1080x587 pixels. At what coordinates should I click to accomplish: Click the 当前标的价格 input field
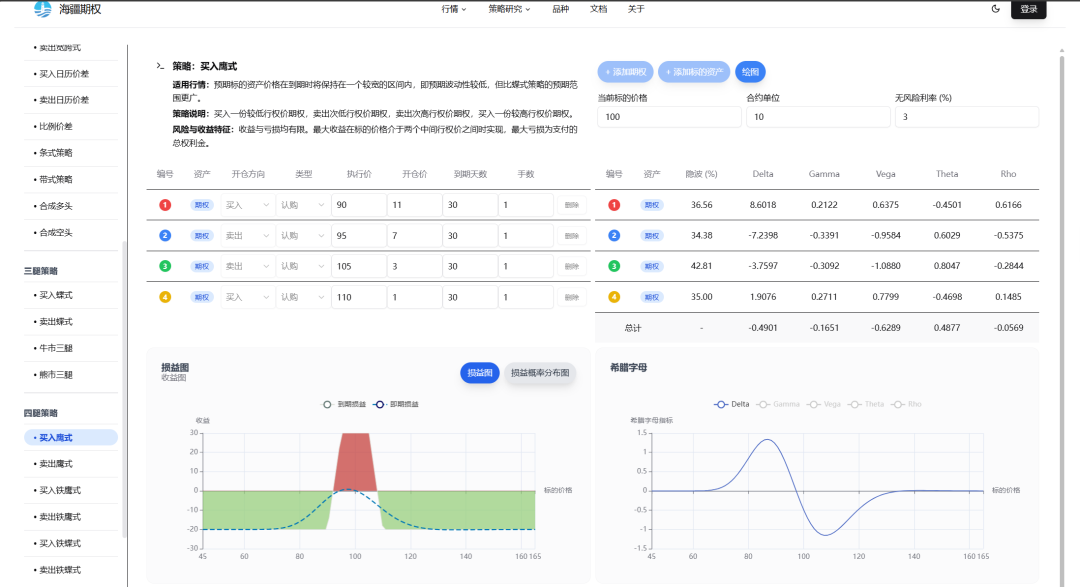point(668,117)
